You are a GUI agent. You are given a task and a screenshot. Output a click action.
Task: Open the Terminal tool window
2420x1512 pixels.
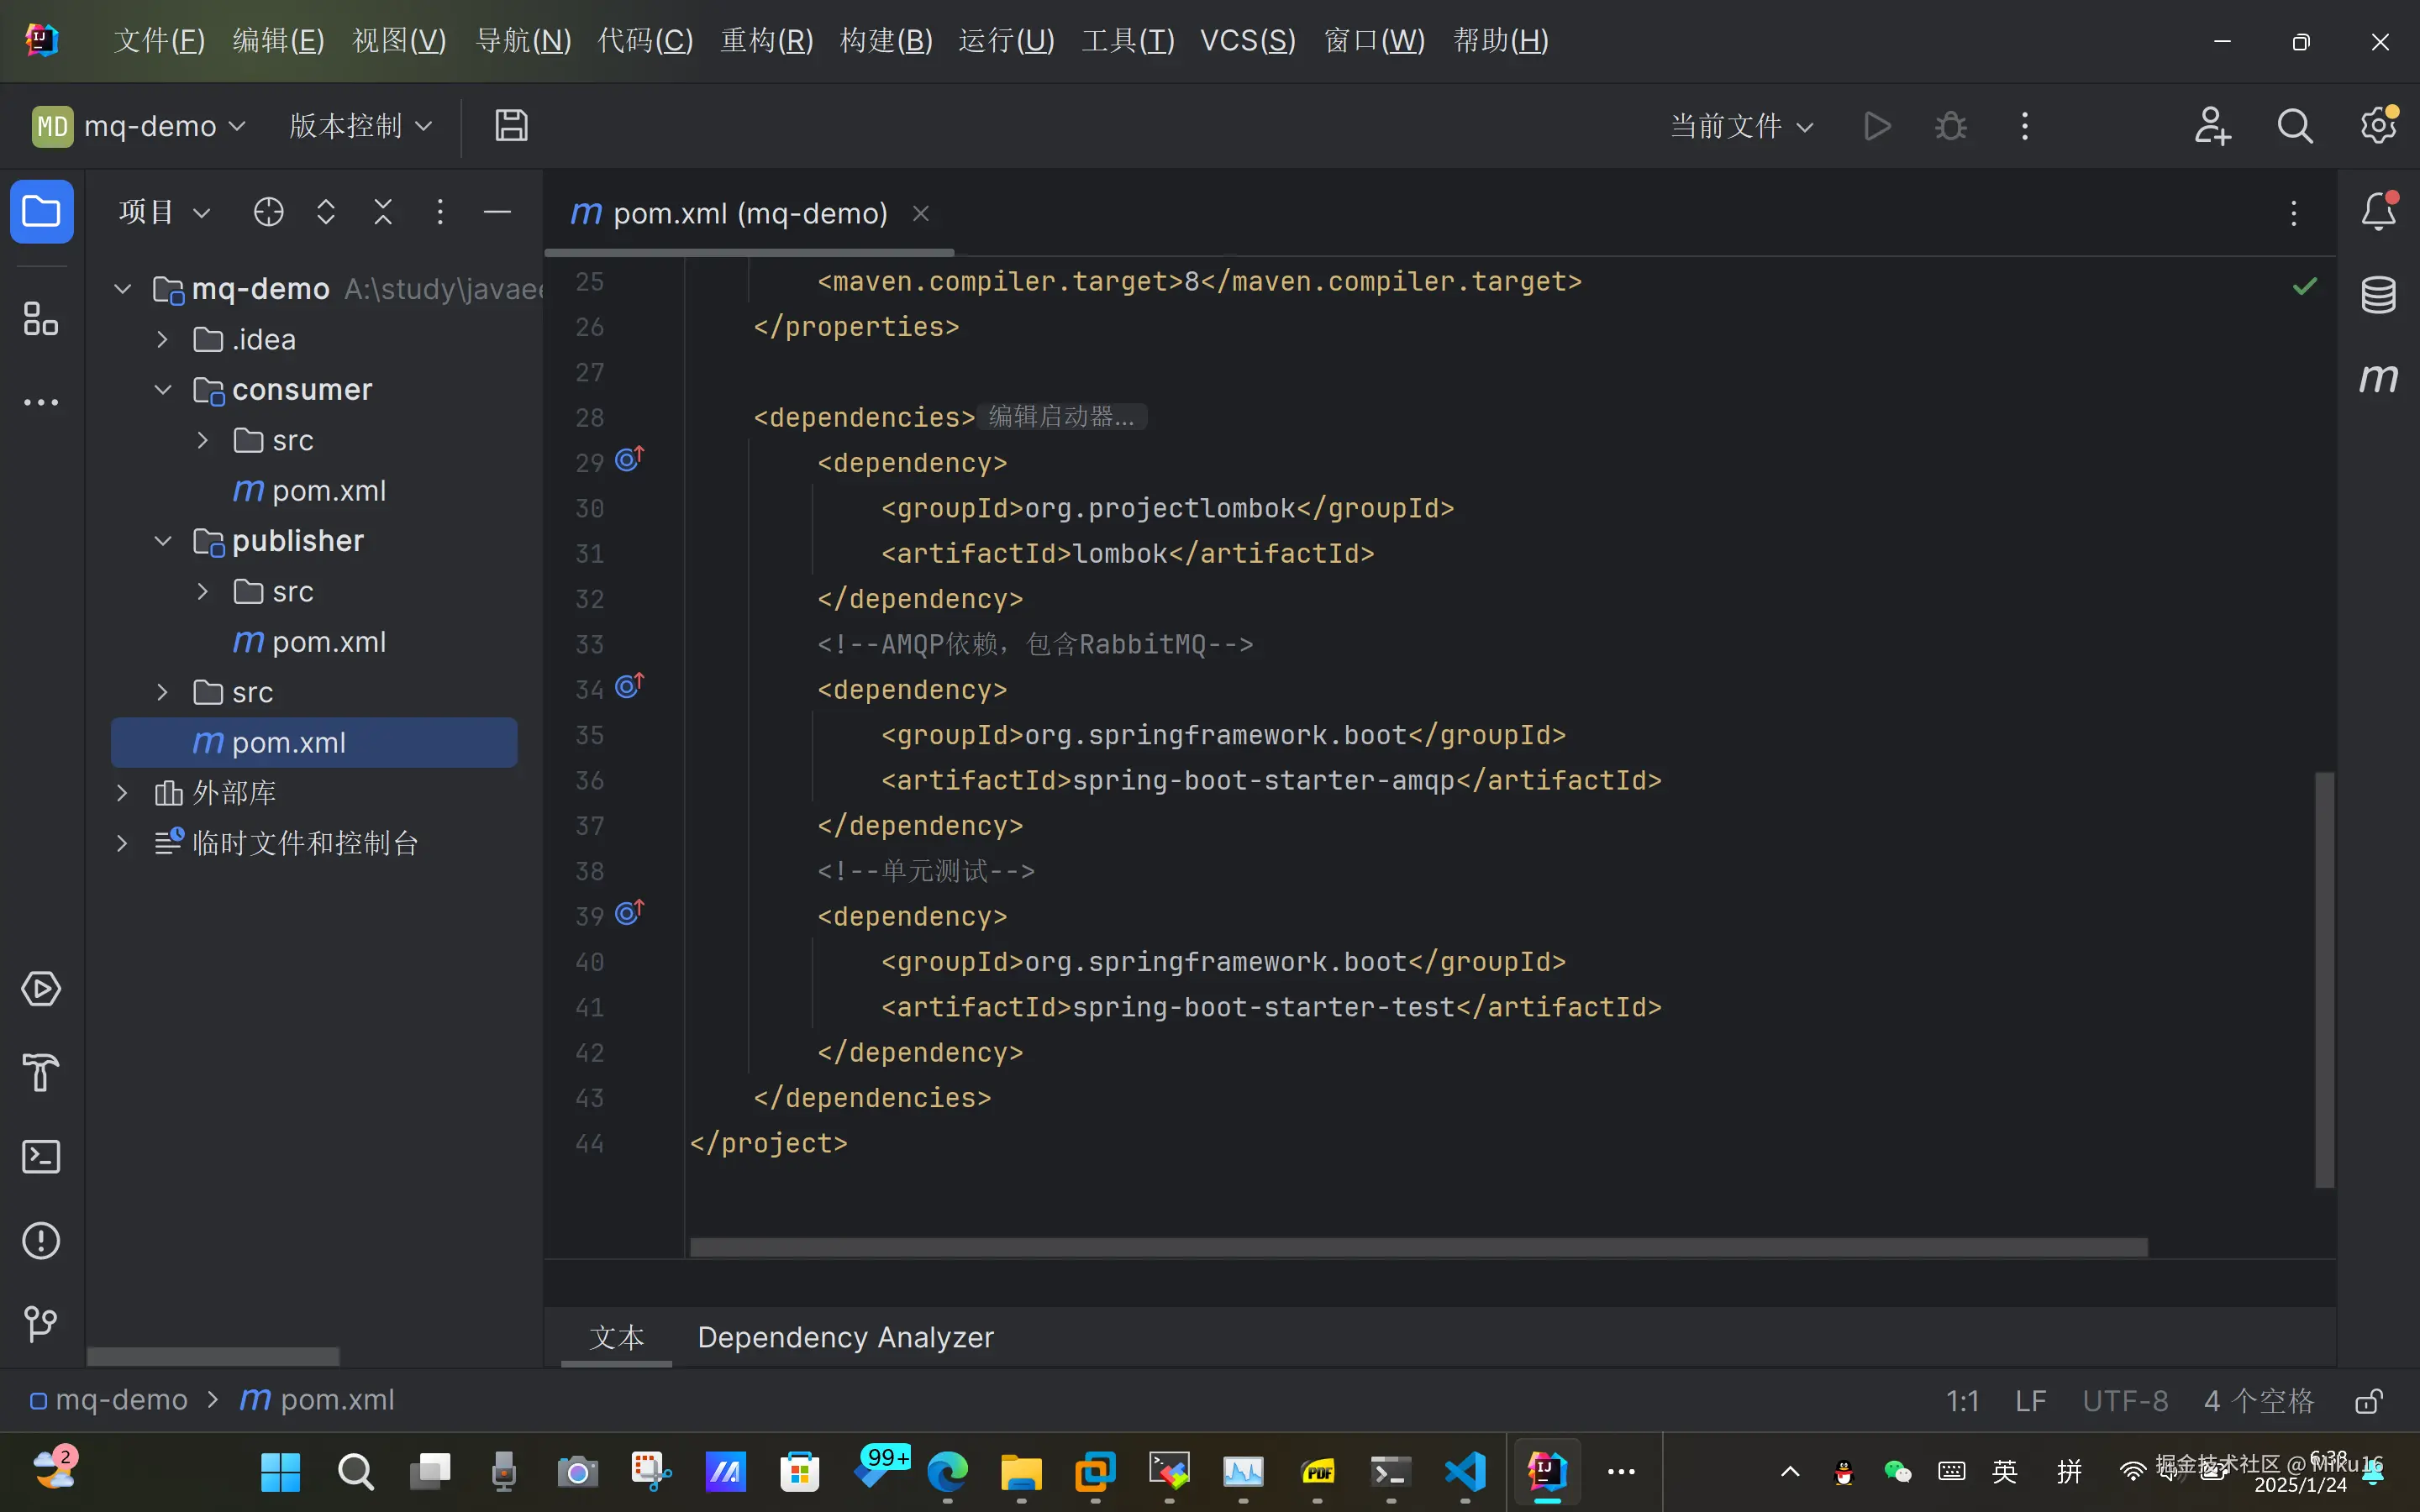pyautogui.click(x=41, y=1157)
